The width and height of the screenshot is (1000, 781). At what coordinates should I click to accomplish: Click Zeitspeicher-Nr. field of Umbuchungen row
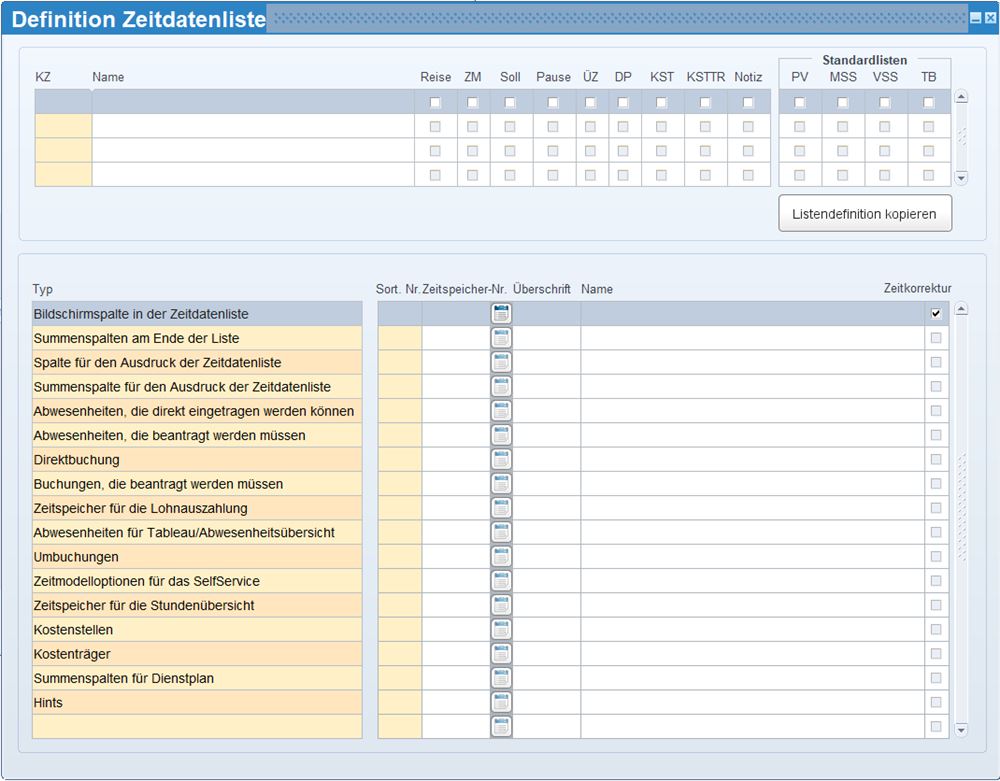[x=456, y=557]
